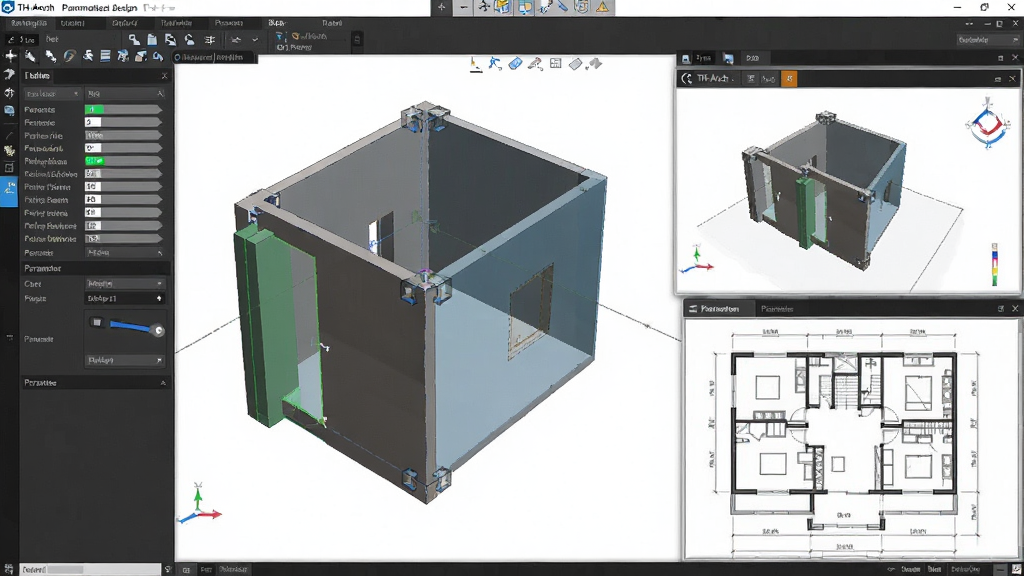Click the view orientation gizmo in the preview panel

pyautogui.click(x=987, y=124)
